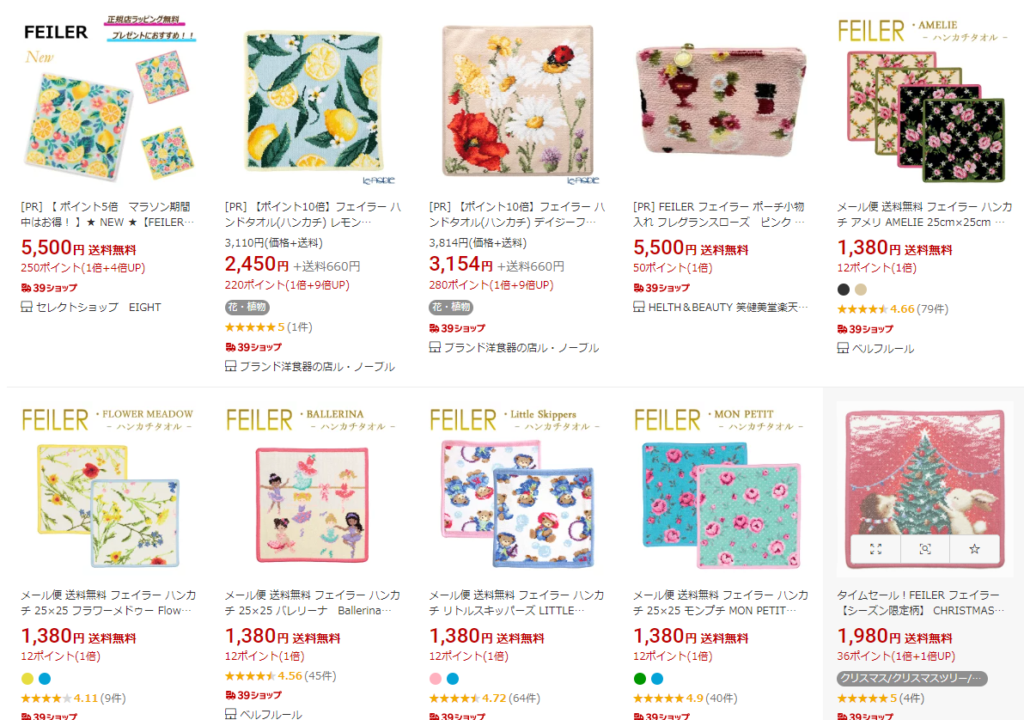1024x720 pixels.
Task: Click the クリスマス/クリスマスツリー tag on Christmas item
Action: click(x=912, y=678)
